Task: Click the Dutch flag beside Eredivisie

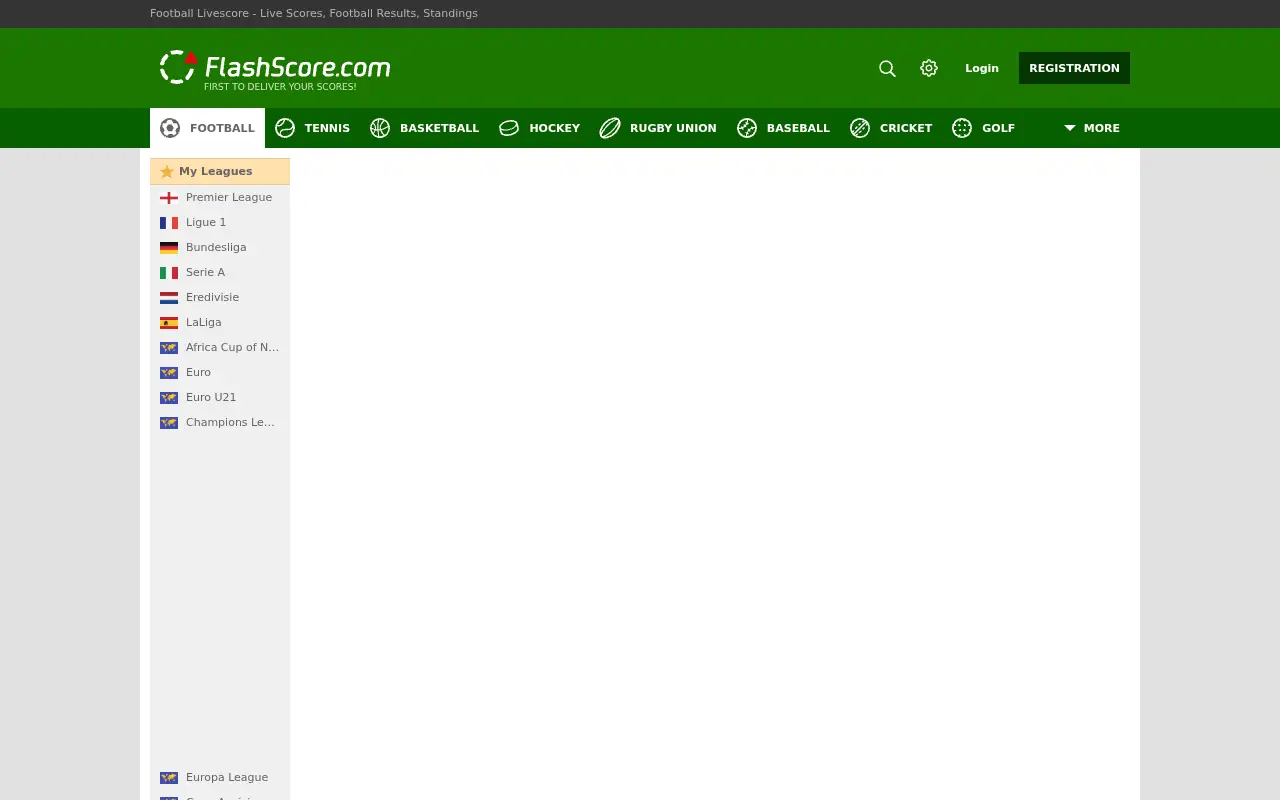Action: (x=169, y=297)
